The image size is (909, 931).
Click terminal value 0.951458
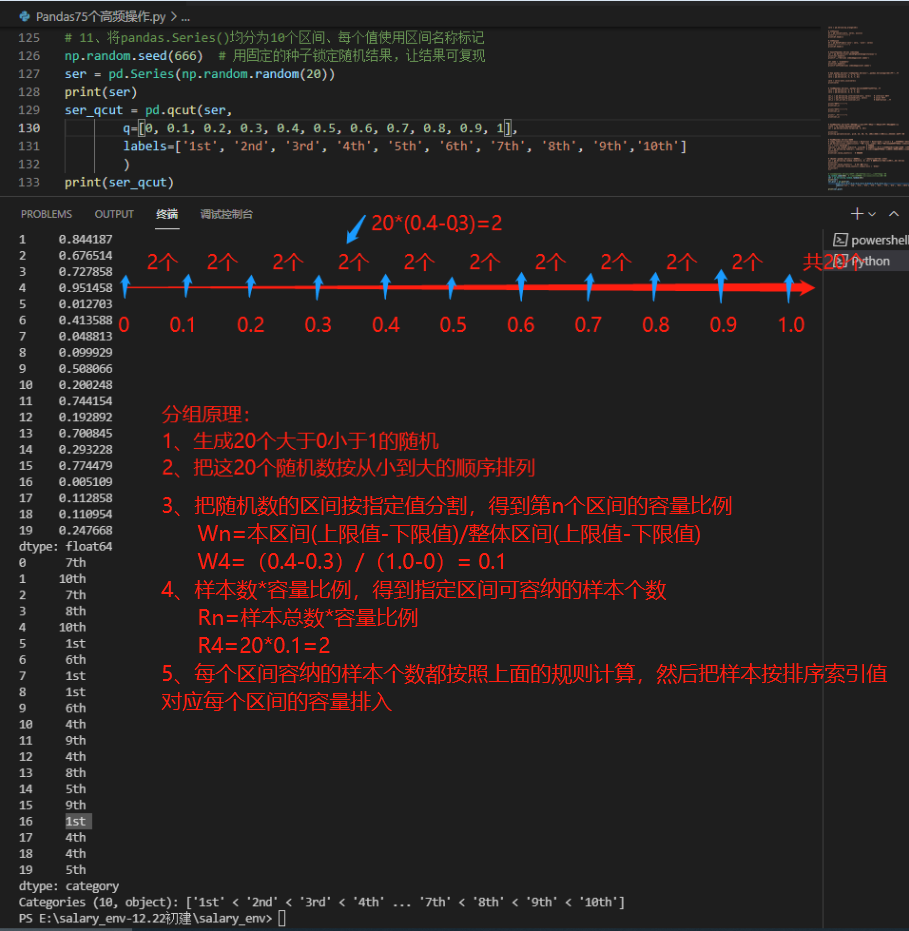(x=85, y=288)
